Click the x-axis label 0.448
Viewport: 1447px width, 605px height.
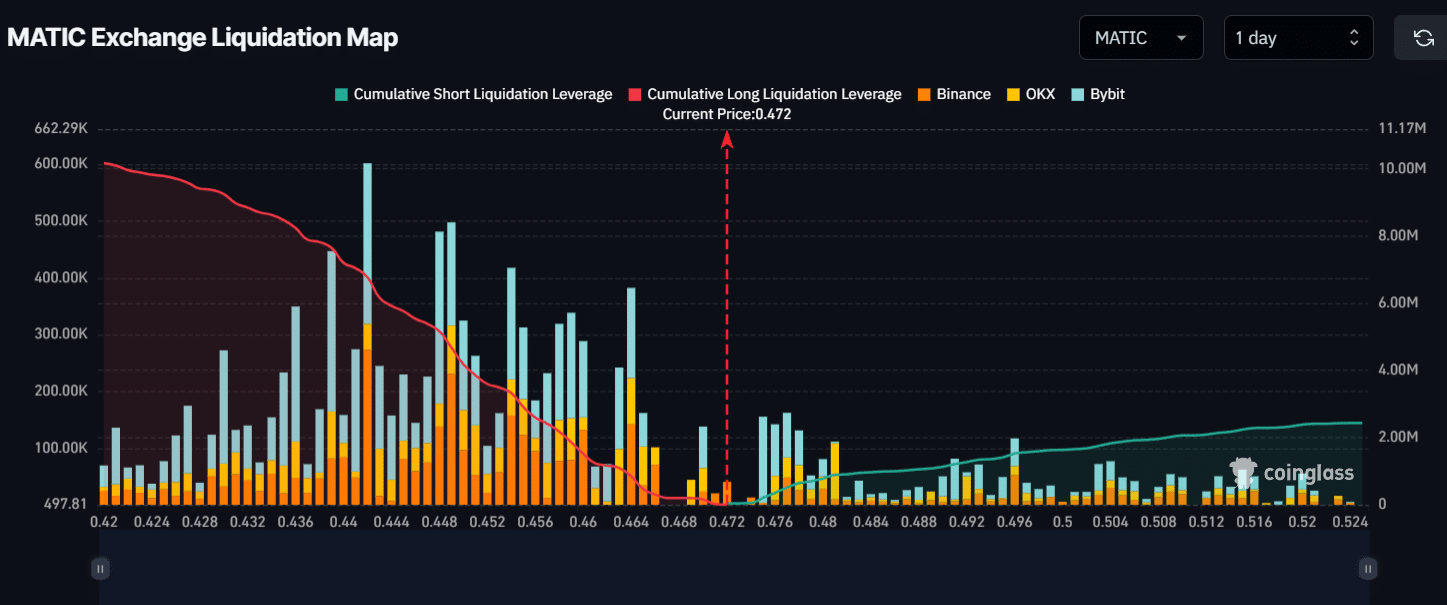click(x=439, y=521)
